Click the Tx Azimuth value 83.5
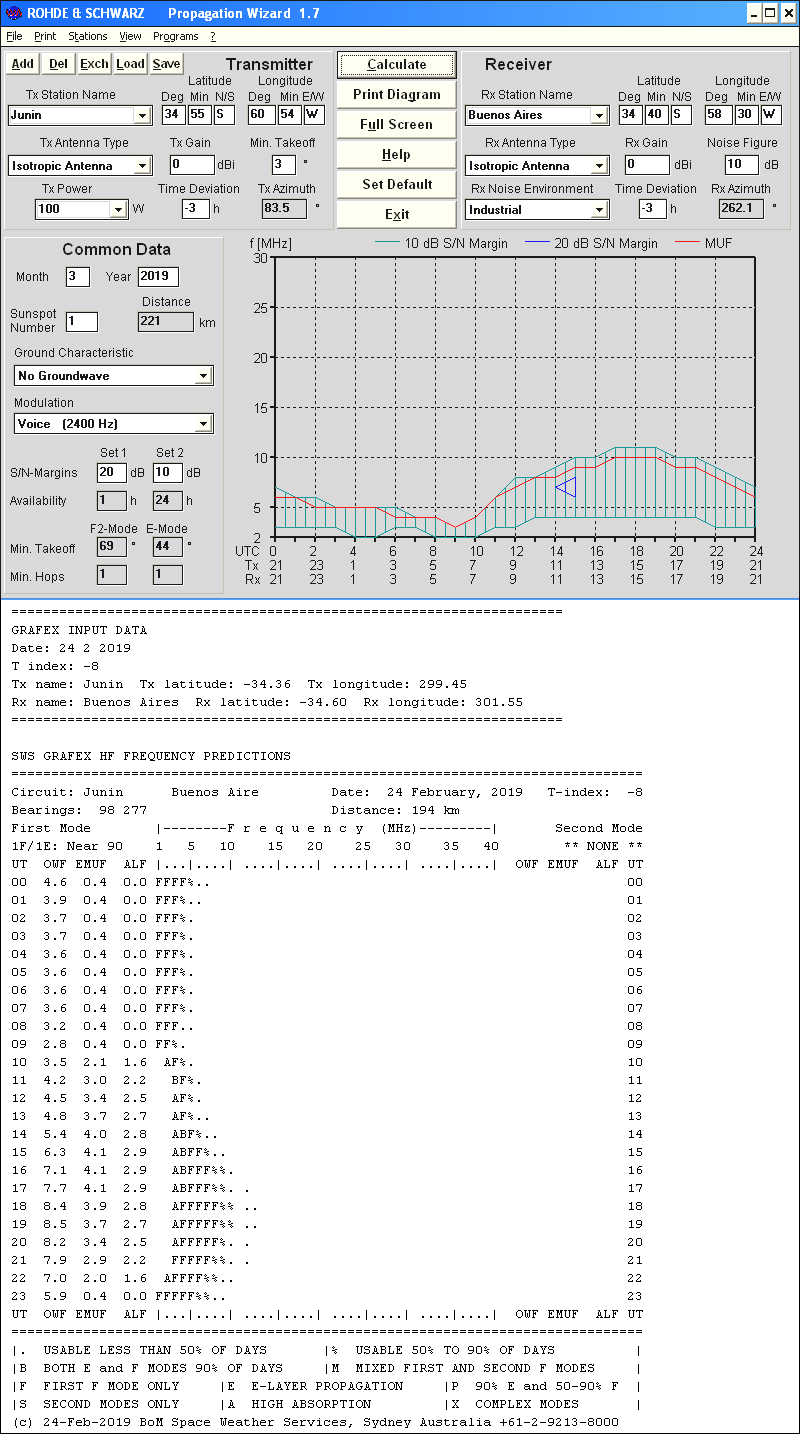 tap(284, 208)
